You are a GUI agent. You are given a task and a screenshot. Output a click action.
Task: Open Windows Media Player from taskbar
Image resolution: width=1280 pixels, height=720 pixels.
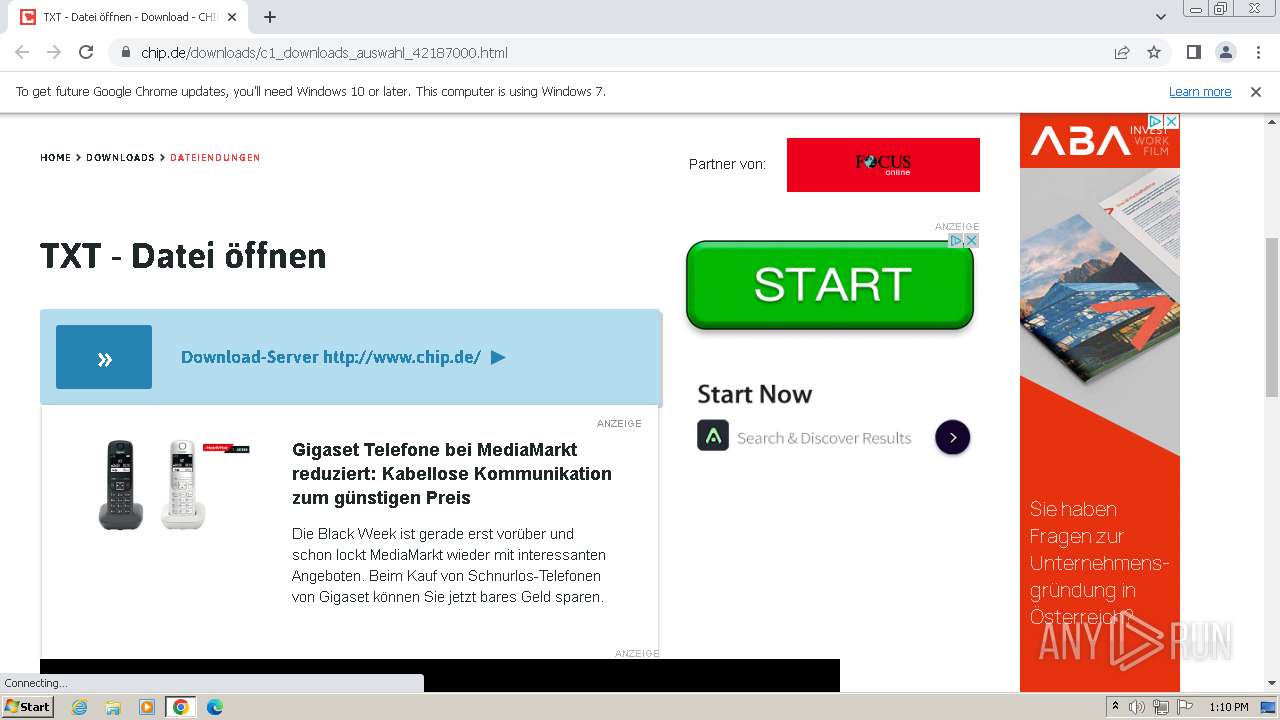point(147,707)
